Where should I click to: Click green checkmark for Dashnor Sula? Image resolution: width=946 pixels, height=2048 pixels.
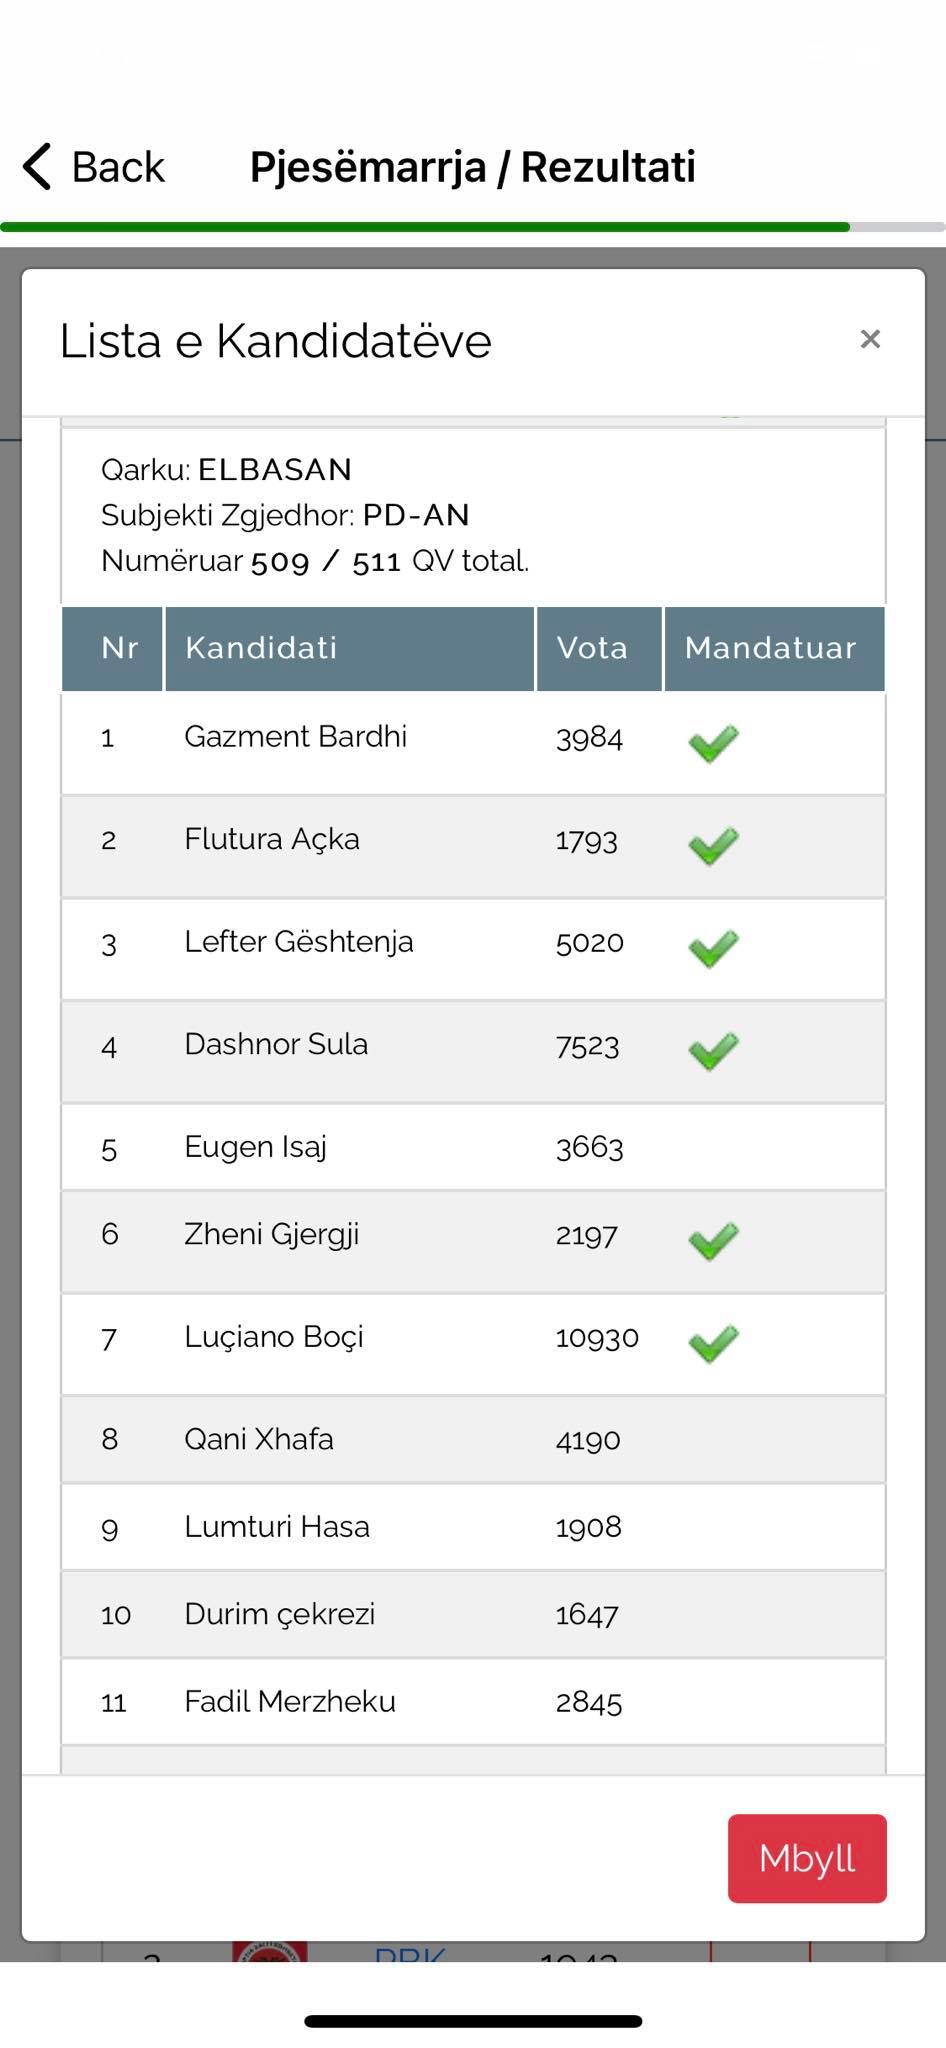[713, 1051]
